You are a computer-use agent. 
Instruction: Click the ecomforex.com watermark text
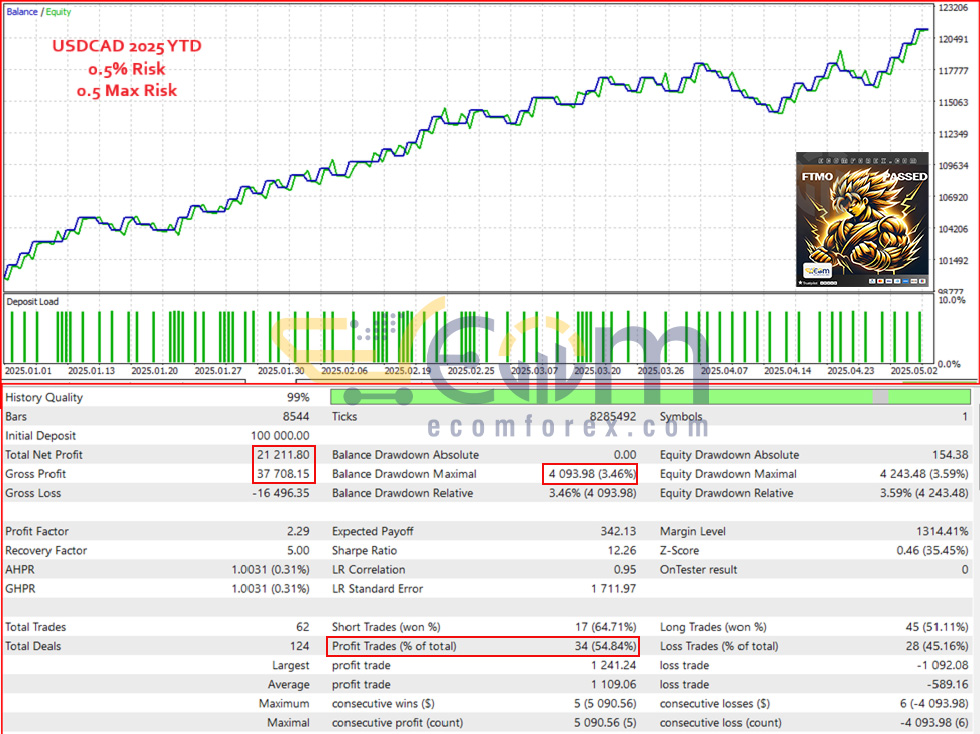coord(568,427)
